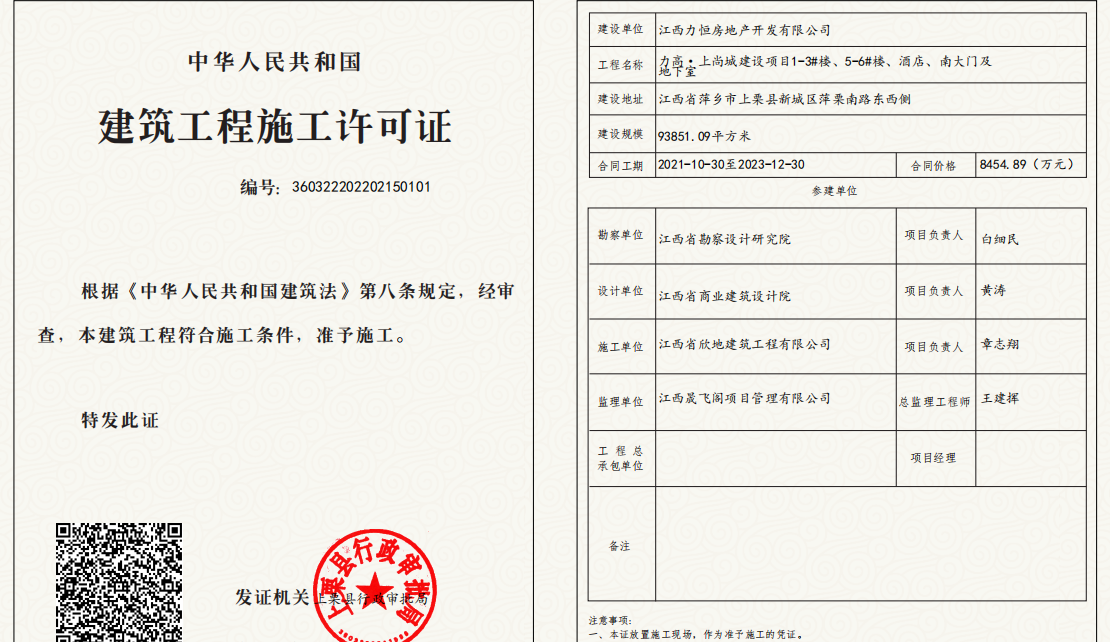Click the '建设规模' row label

click(x=621, y=134)
